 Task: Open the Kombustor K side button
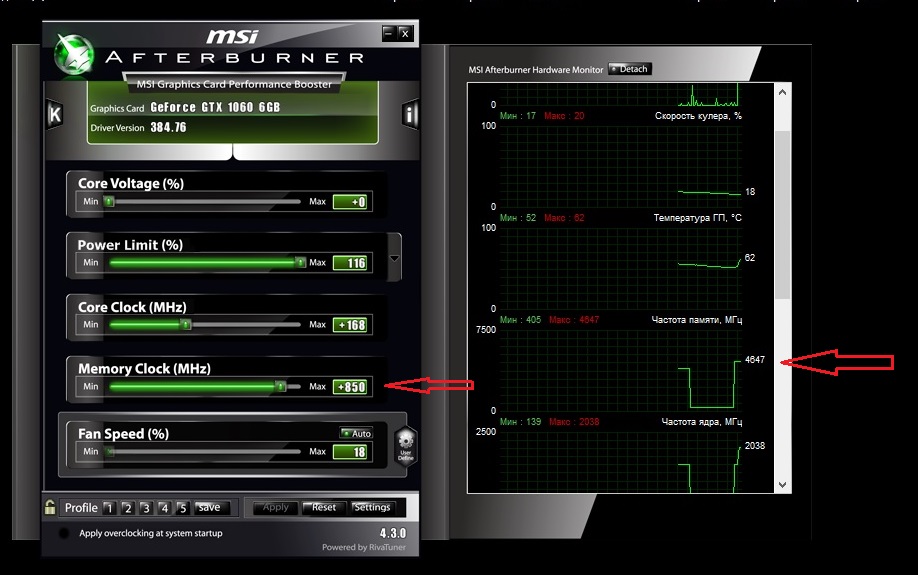pyautogui.click(x=54, y=114)
